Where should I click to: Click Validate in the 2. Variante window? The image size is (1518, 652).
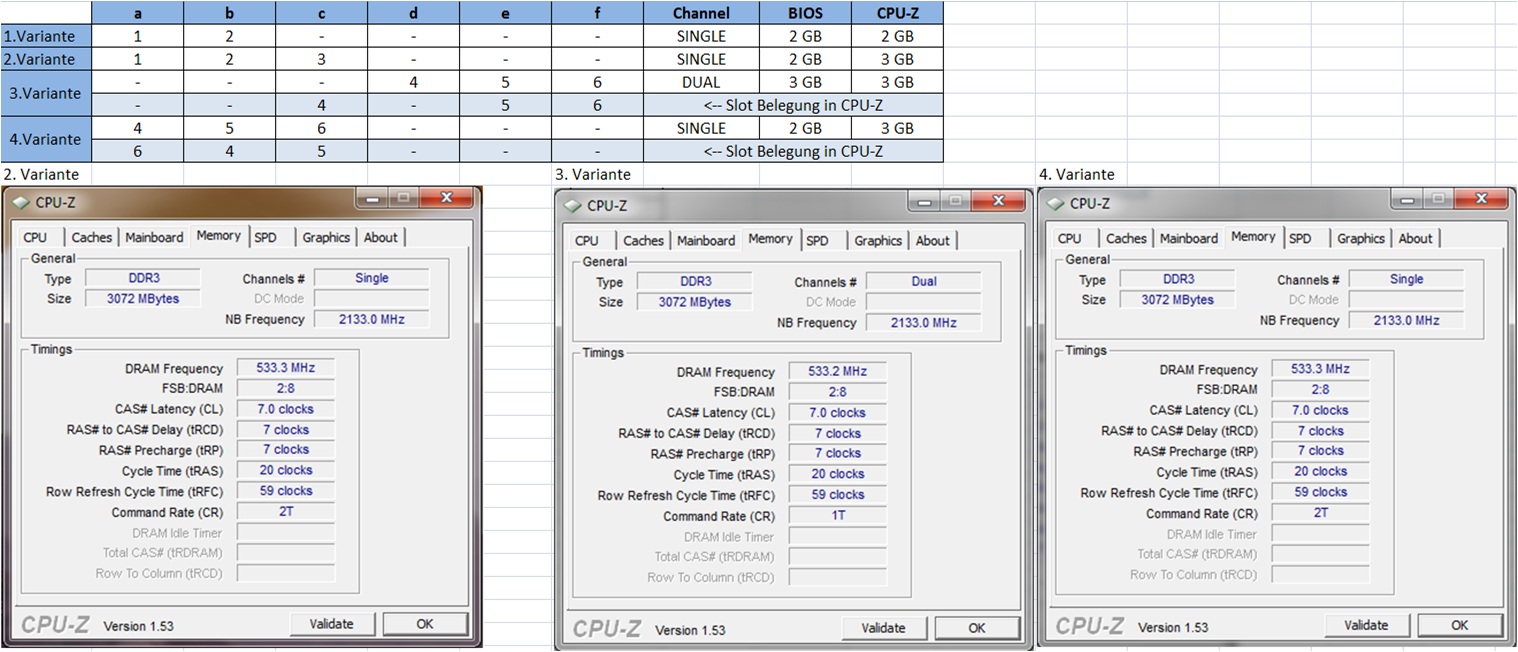tap(331, 624)
